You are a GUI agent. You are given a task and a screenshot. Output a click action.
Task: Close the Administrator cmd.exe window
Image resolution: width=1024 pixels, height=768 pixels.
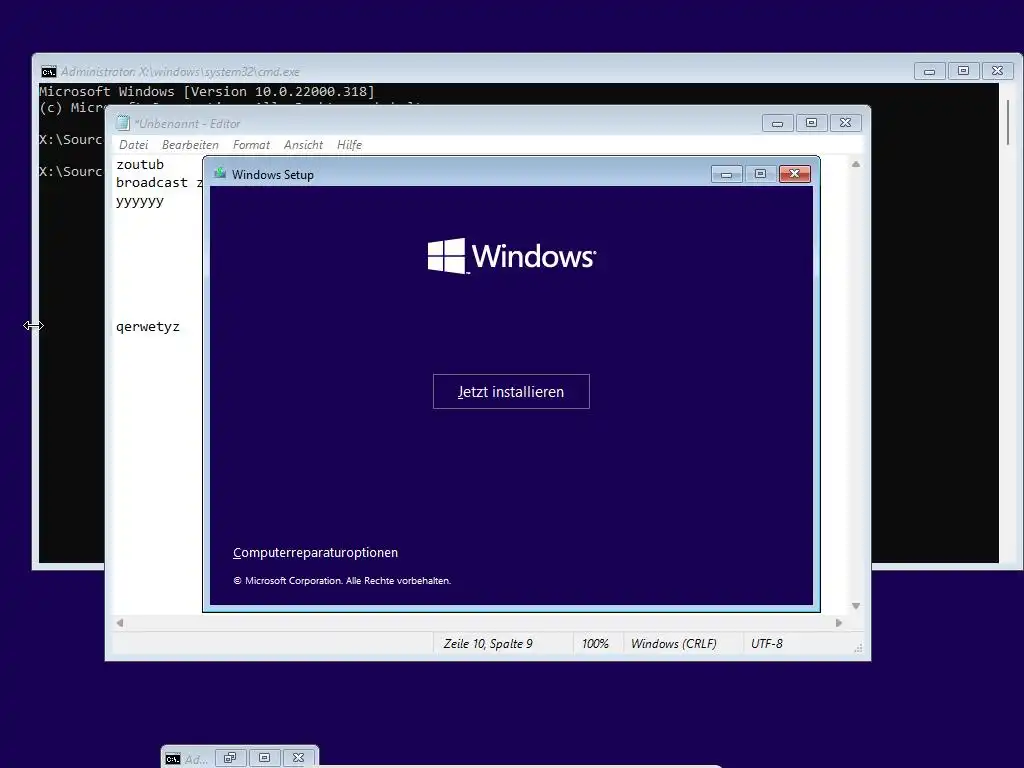click(x=997, y=71)
